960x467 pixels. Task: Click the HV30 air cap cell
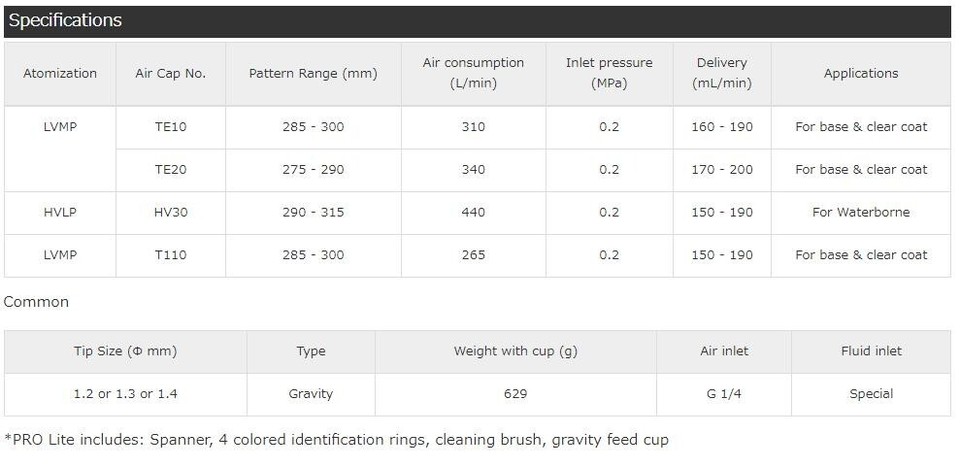coord(171,213)
